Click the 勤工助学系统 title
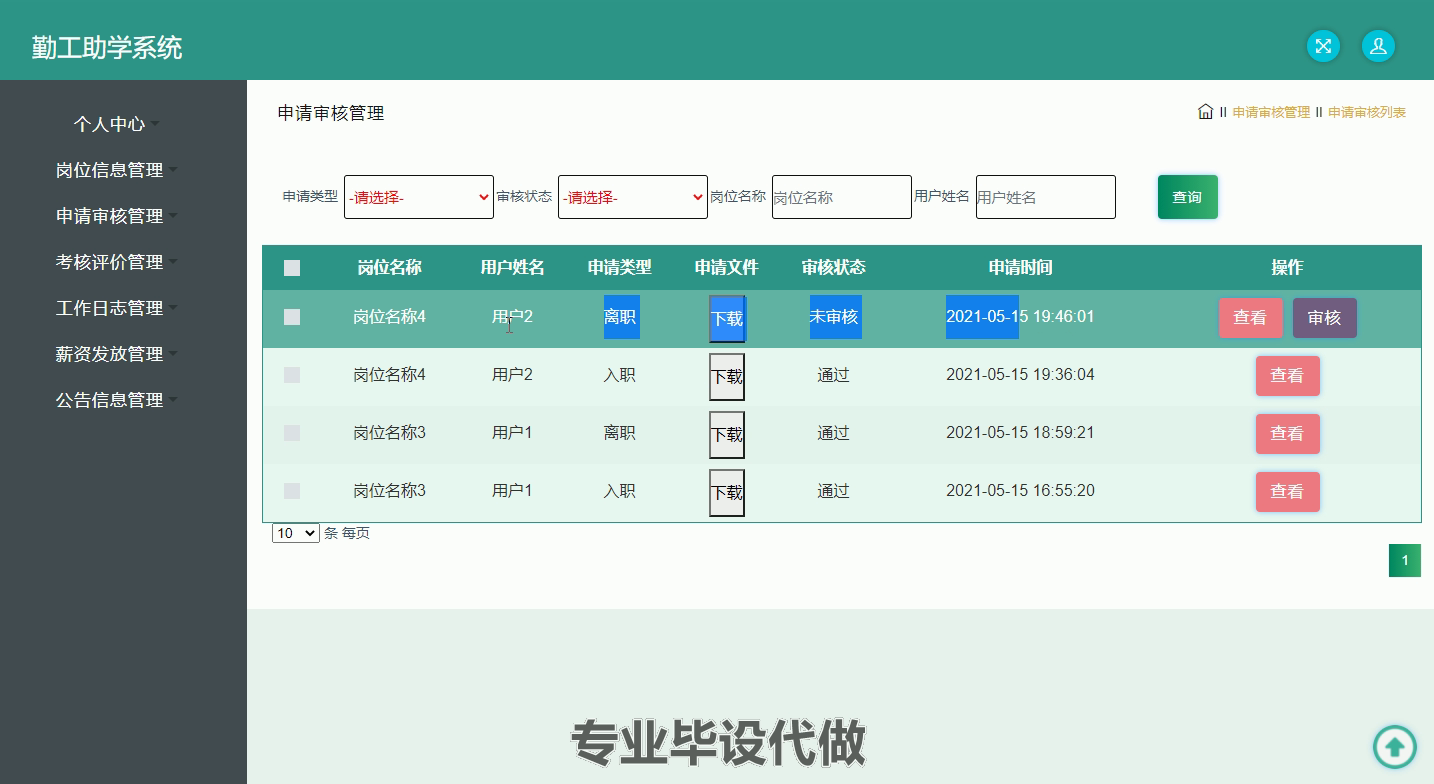 pyautogui.click(x=107, y=47)
